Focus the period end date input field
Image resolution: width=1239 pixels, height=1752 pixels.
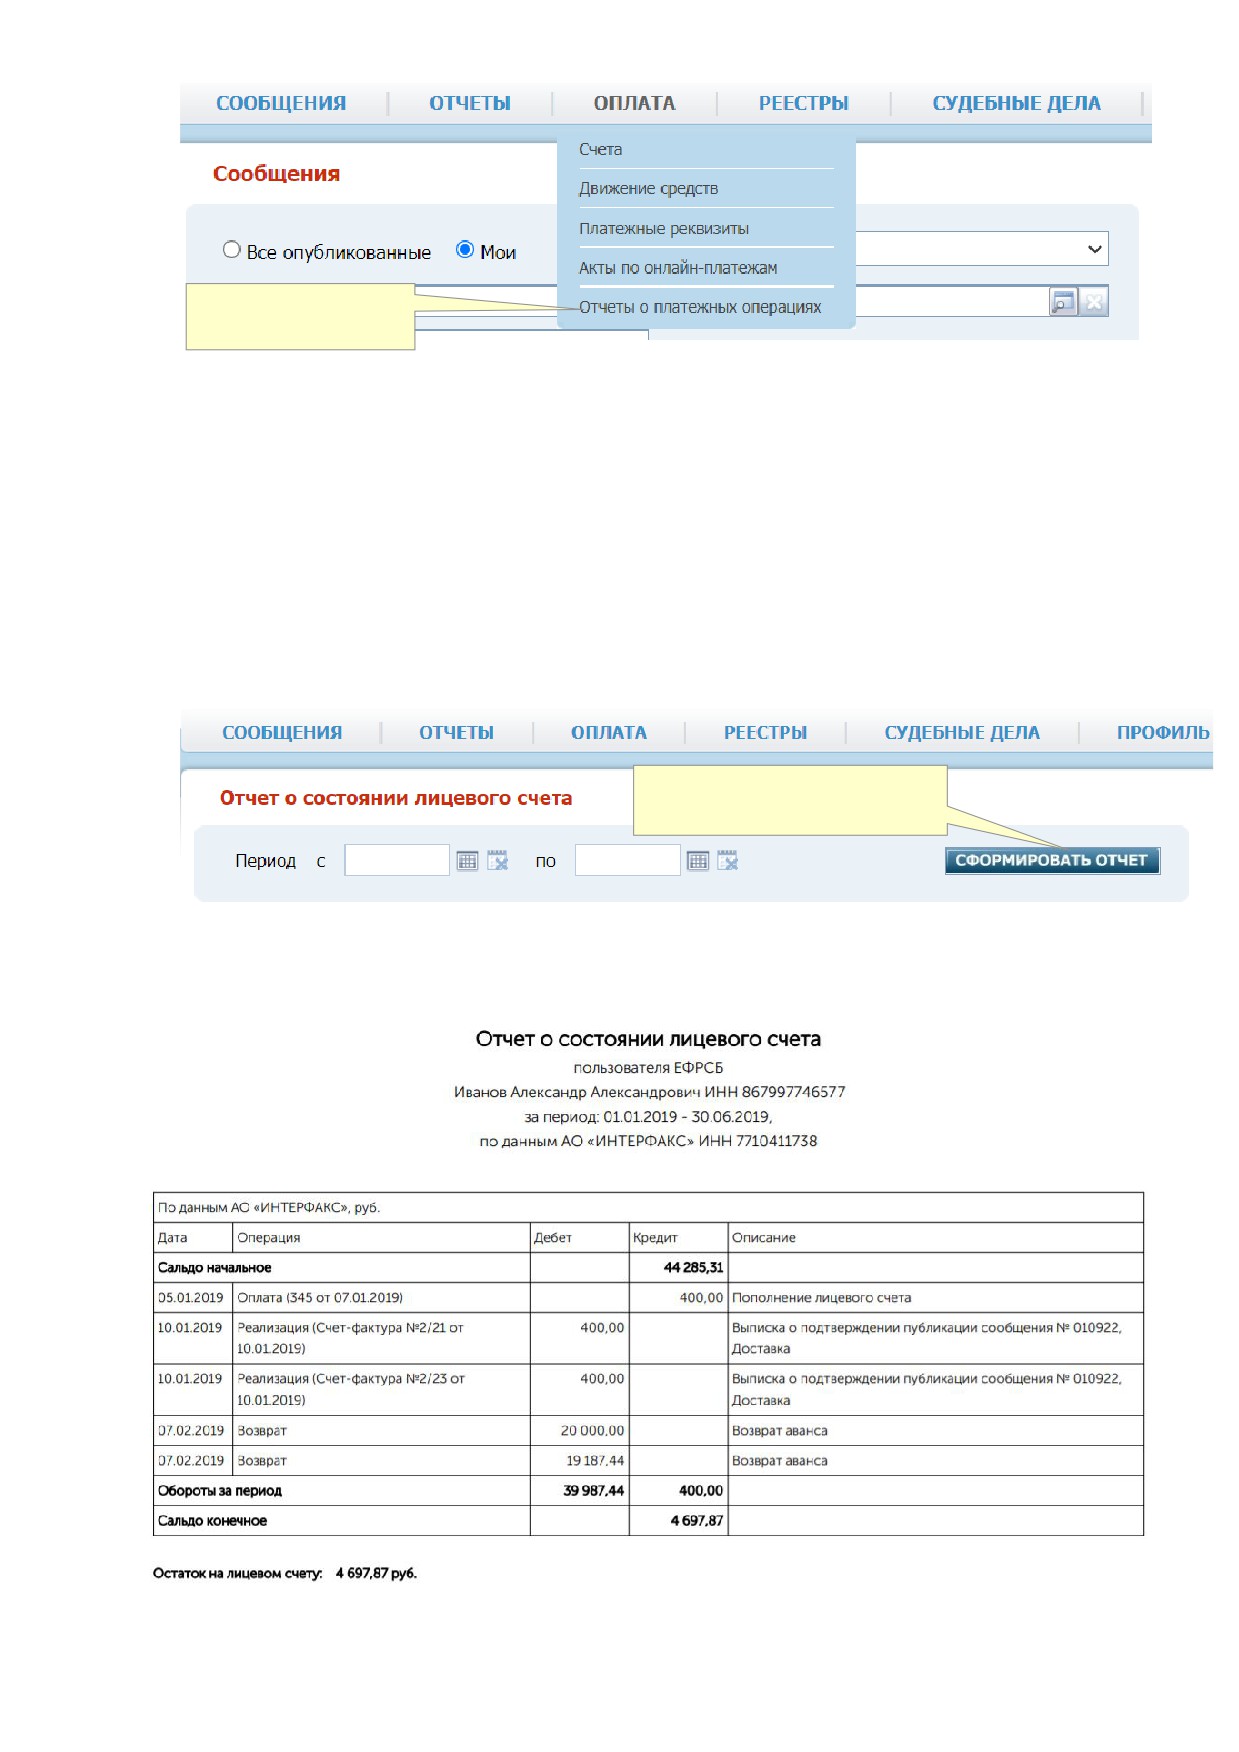[628, 860]
